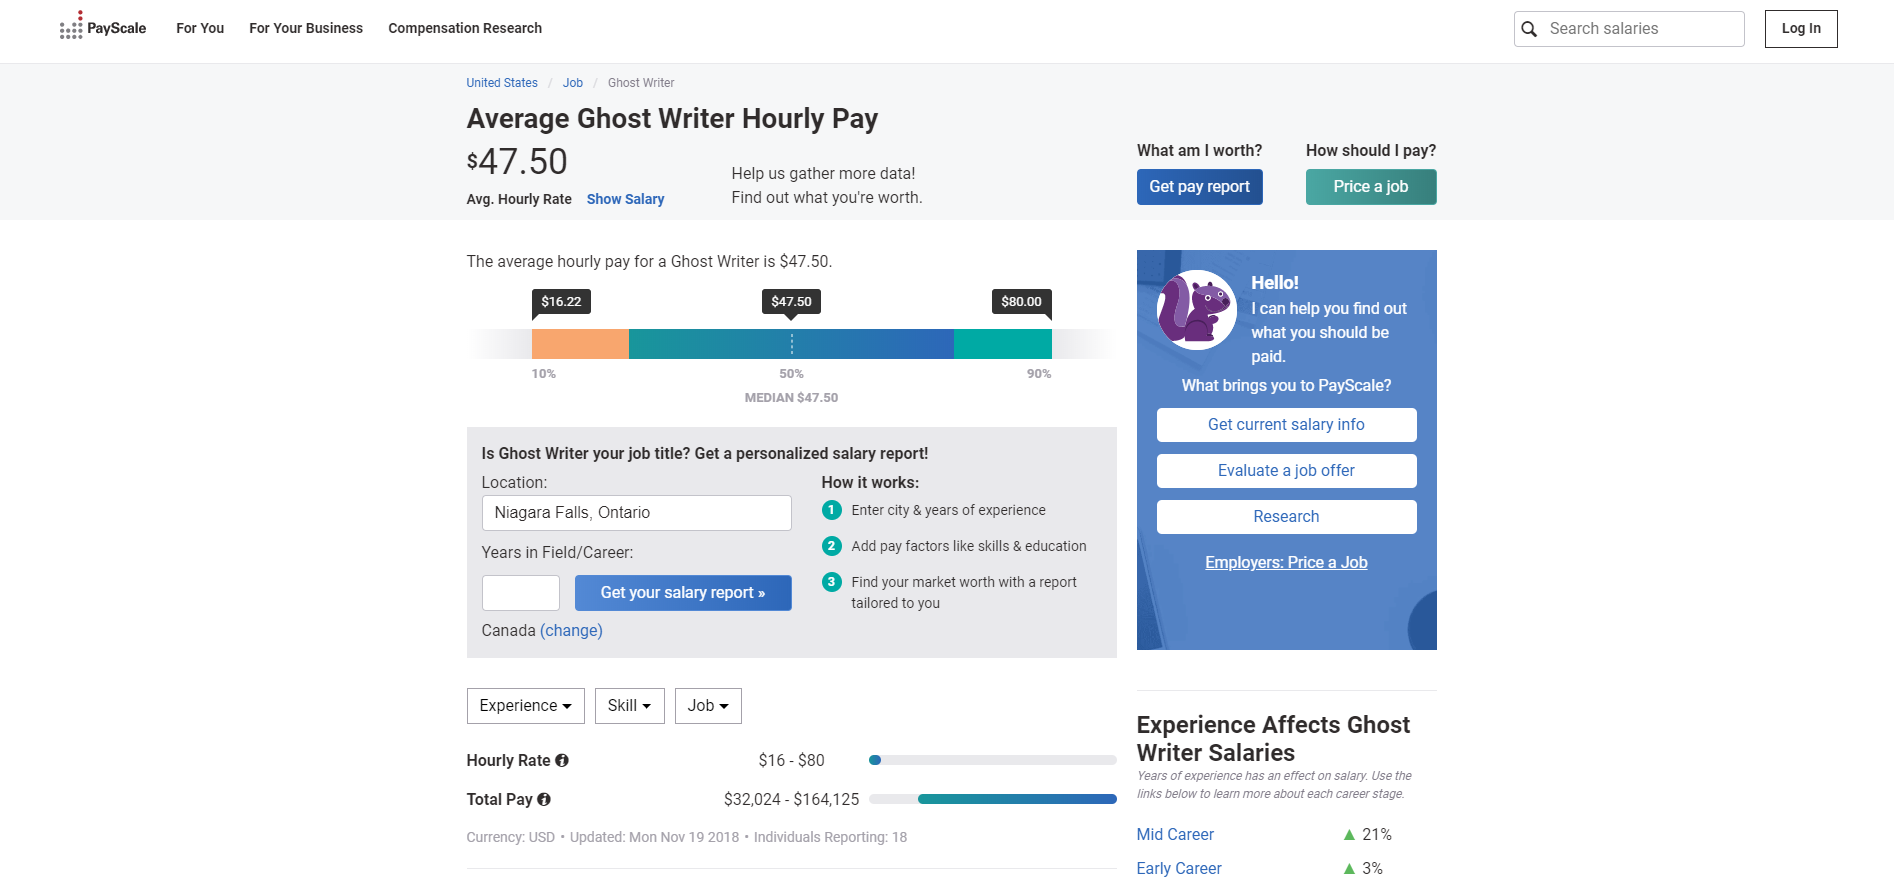
Task: Click the "$16 - $80" hourly value
Action: 791,760
